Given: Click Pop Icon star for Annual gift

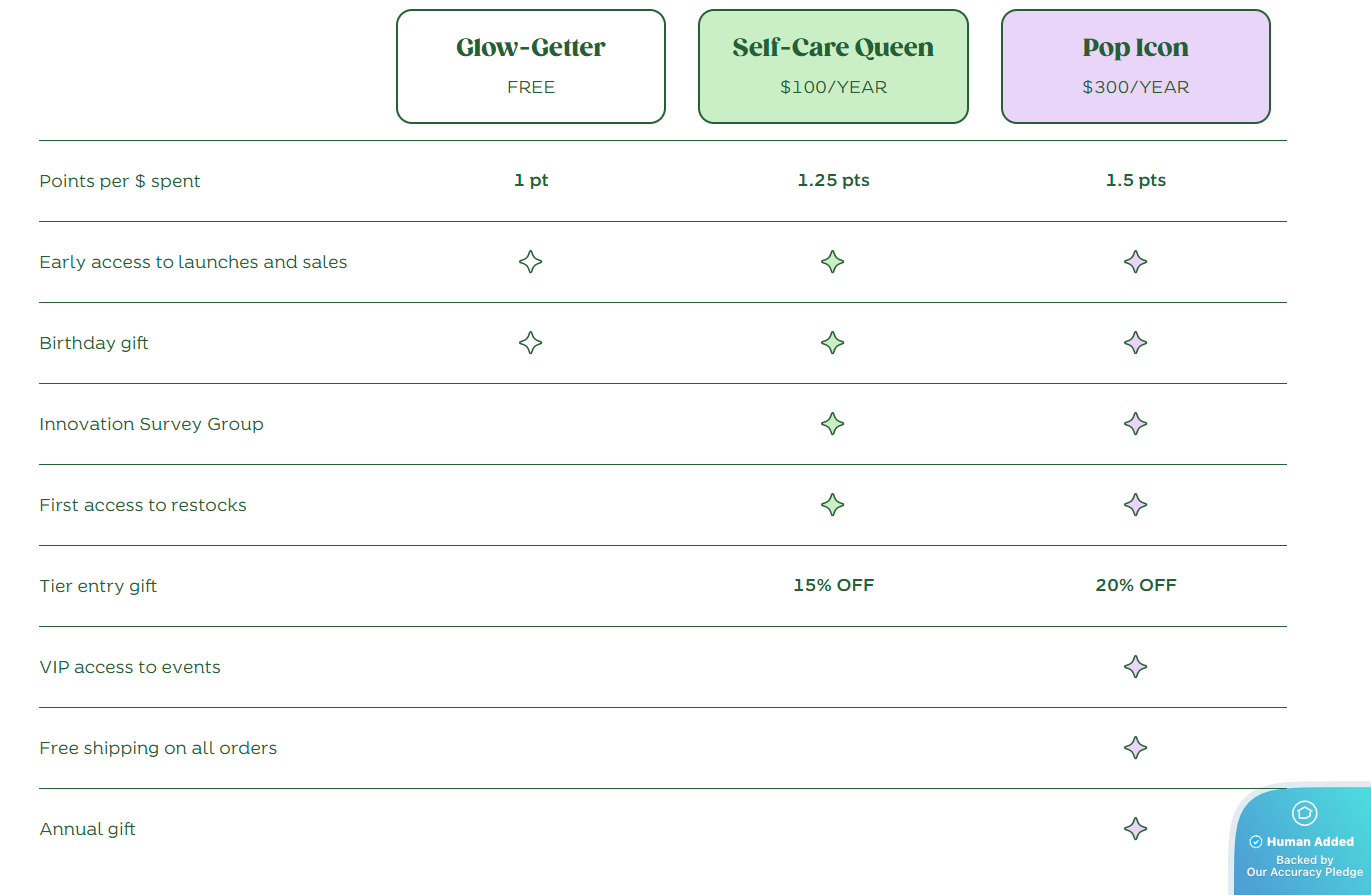Looking at the screenshot, I should point(1135,829).
